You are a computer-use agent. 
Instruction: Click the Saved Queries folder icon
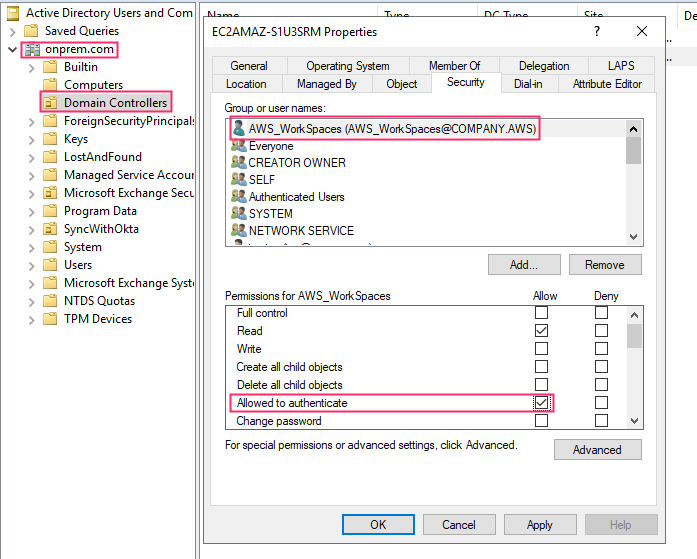point(31,31)
